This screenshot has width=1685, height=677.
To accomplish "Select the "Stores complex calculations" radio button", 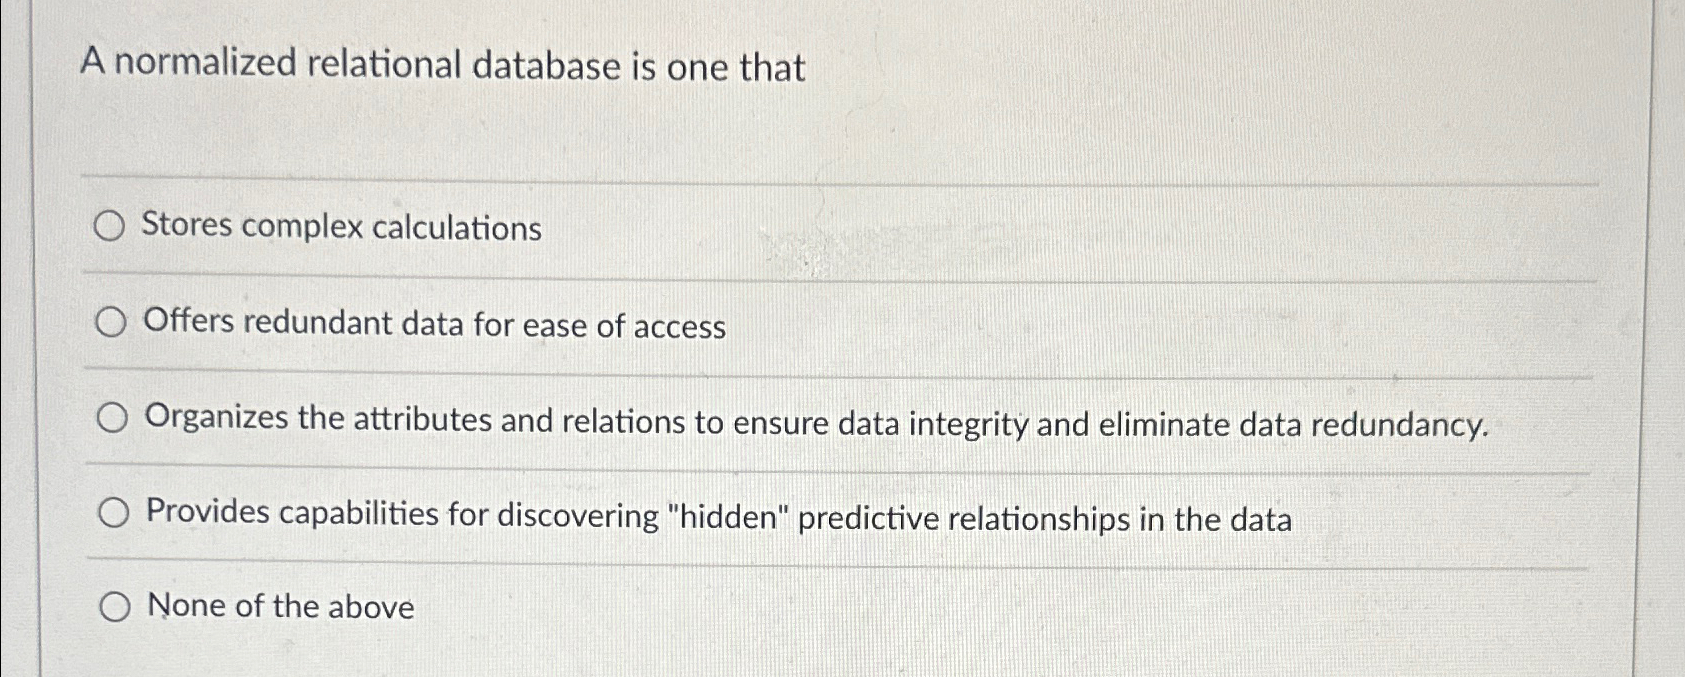I will [112, 226].
